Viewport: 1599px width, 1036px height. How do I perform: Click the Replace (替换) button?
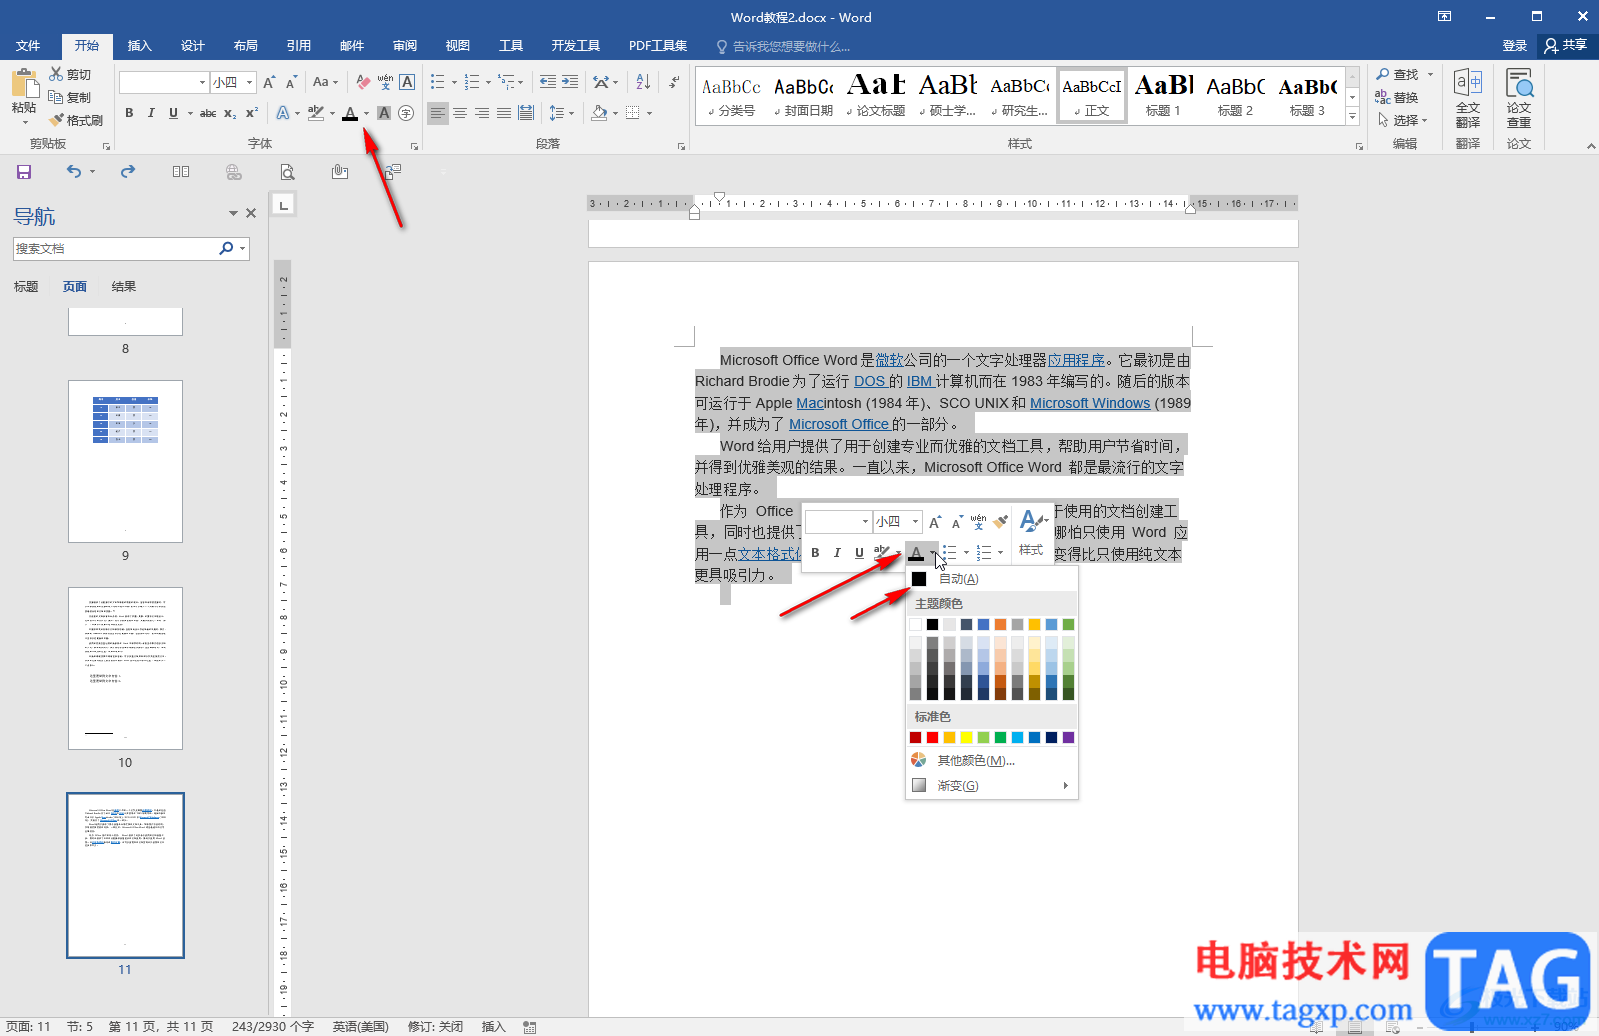coord(1397,97)
